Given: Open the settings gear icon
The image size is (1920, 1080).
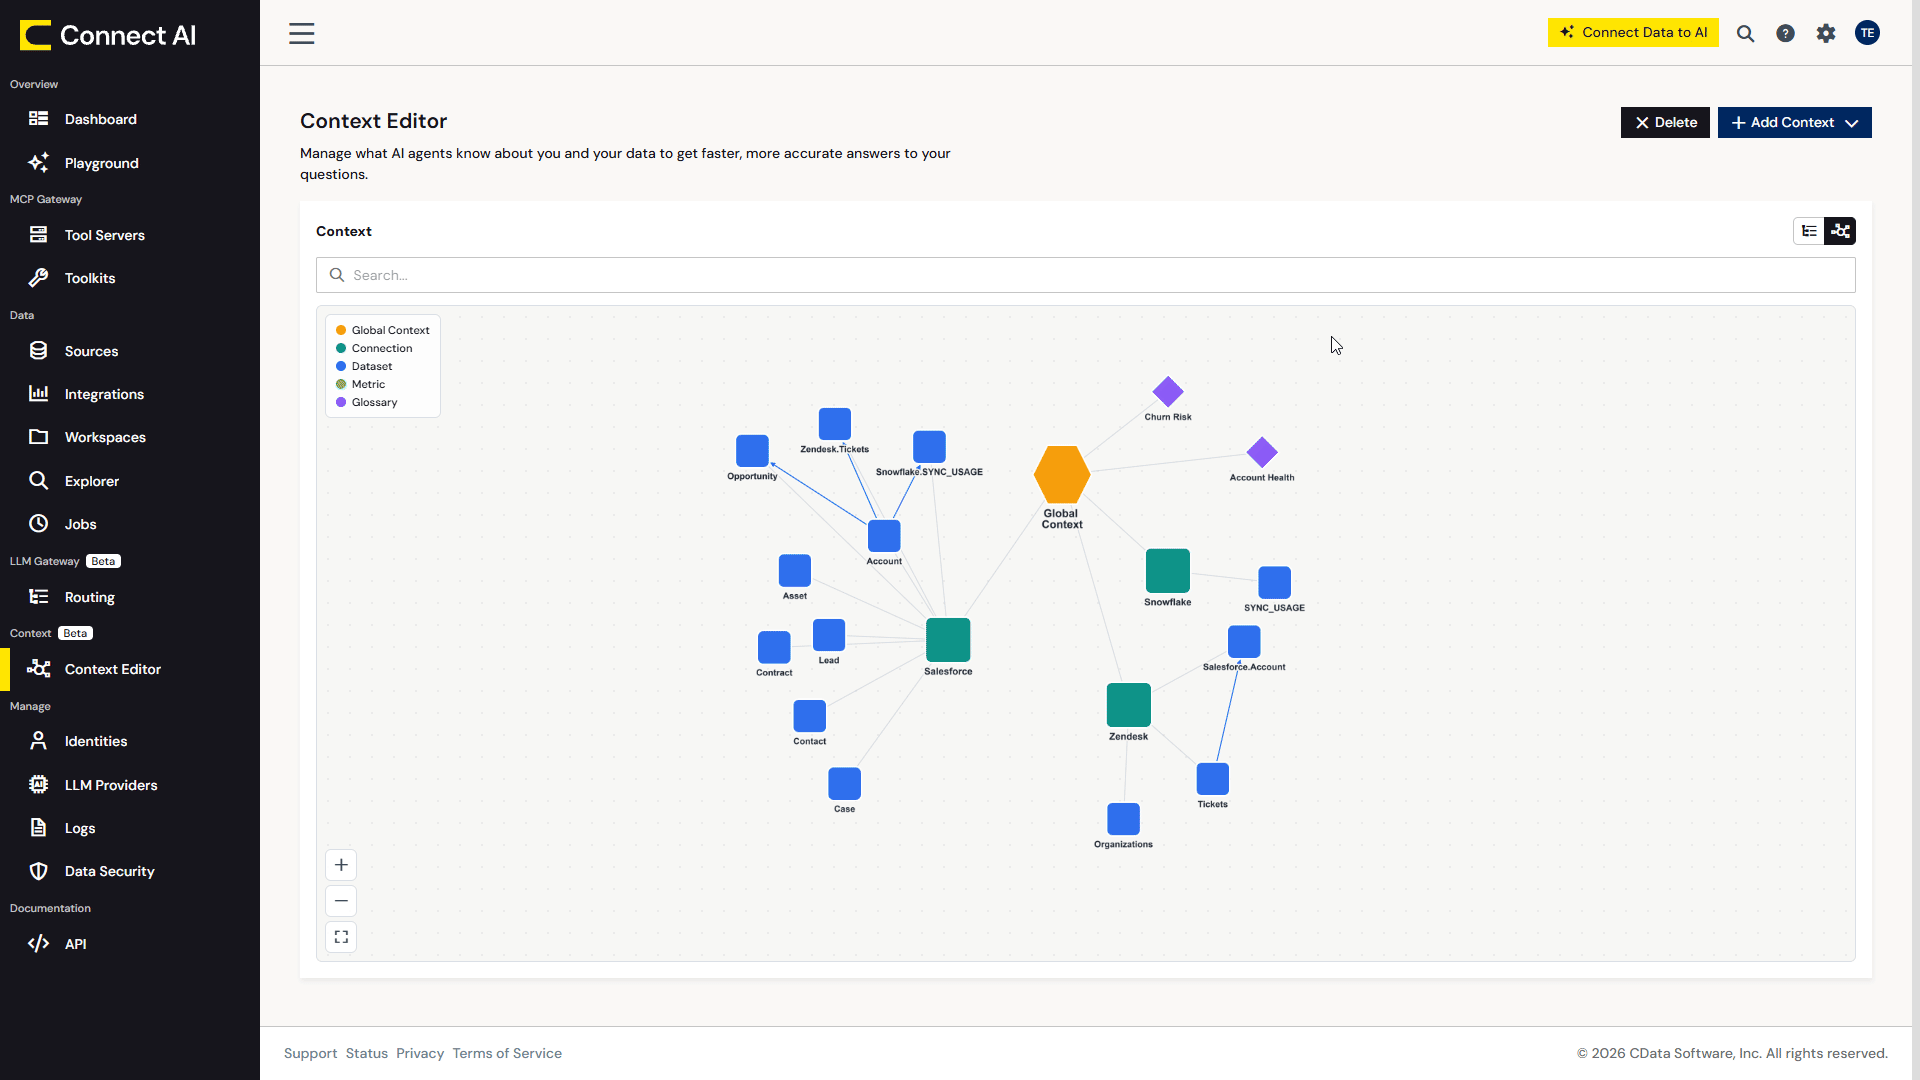Looking at the screenshot, I should point(1826,33).
